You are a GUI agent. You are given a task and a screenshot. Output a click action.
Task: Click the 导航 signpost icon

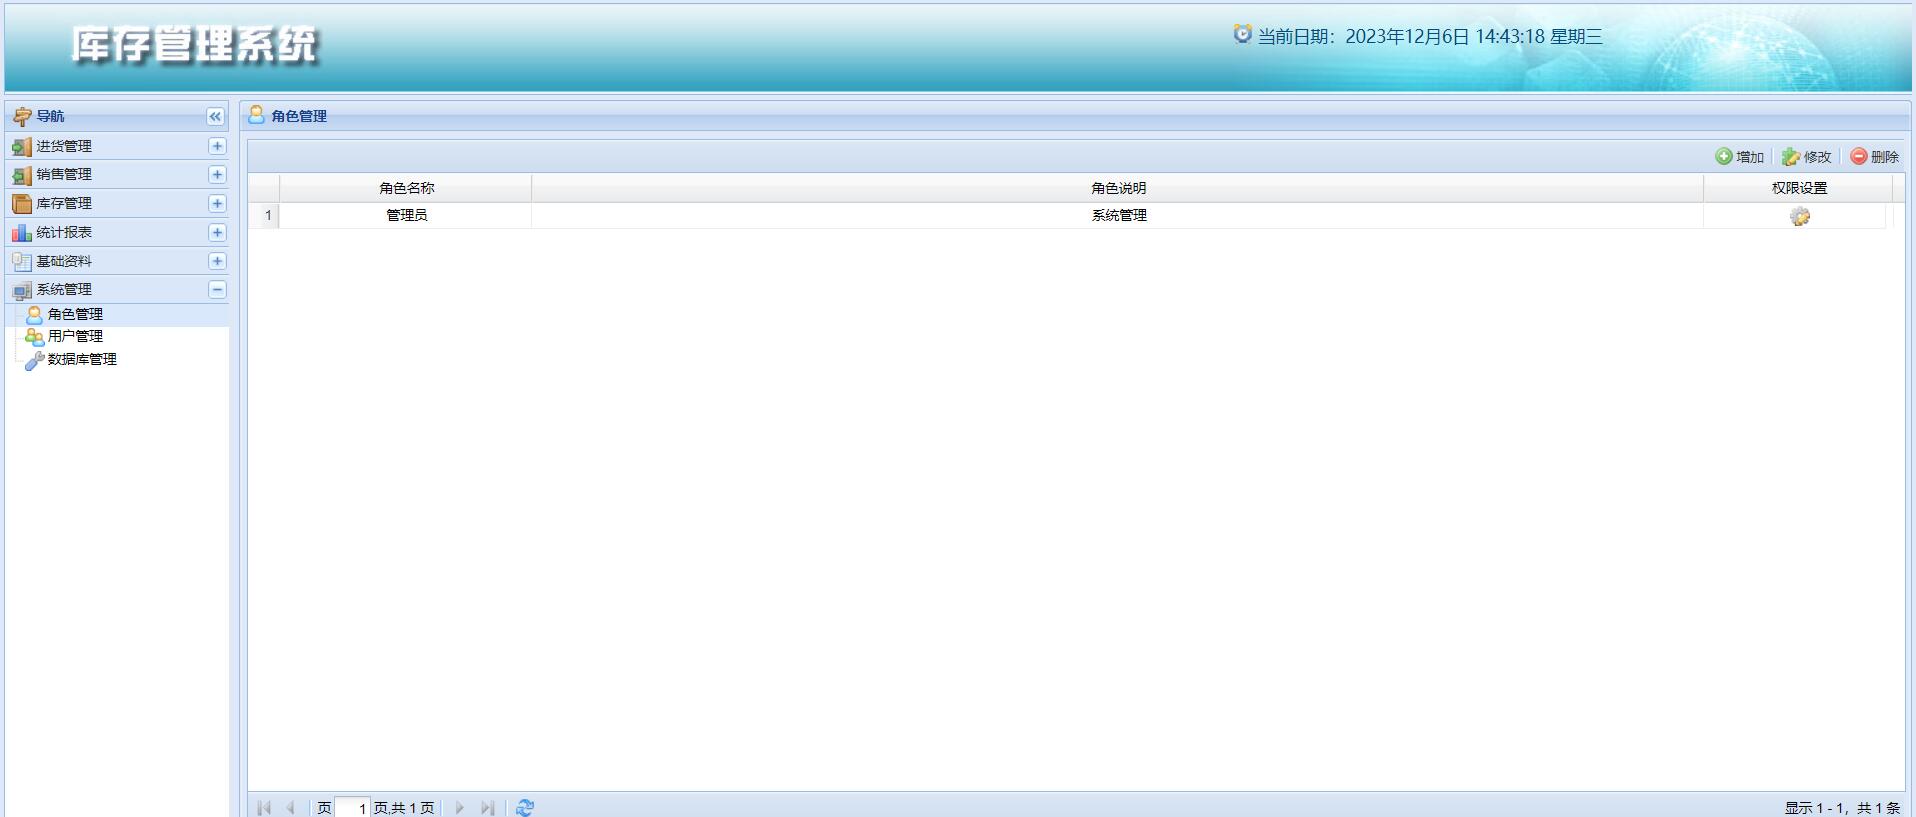pos(22,117)
